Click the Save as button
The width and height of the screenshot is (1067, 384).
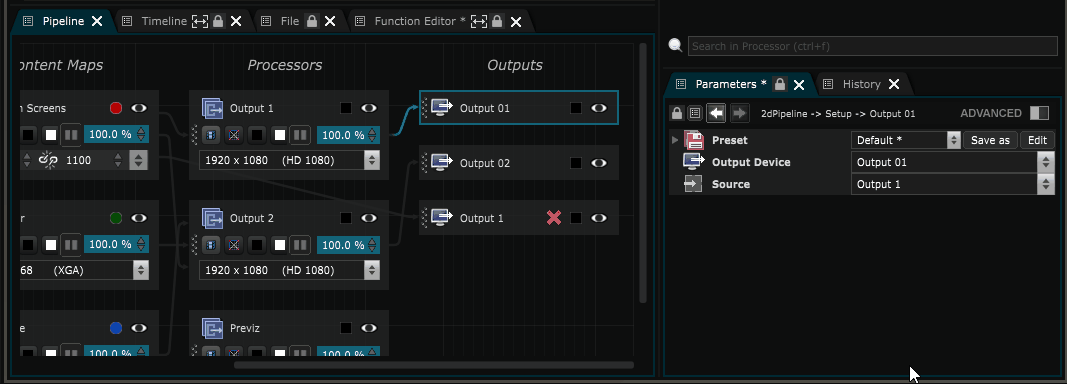pyautogui.click(x=990, y=140)
